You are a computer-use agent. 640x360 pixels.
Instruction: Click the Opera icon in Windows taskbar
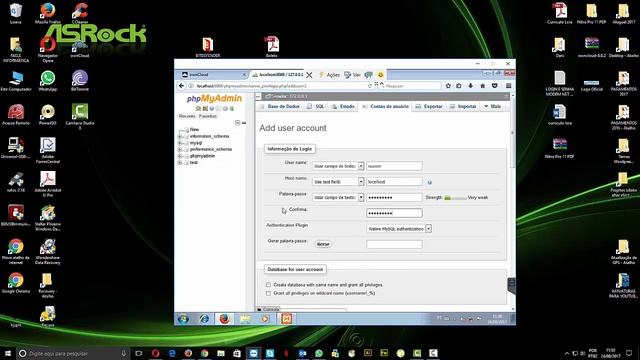click(x=156, y=353)
